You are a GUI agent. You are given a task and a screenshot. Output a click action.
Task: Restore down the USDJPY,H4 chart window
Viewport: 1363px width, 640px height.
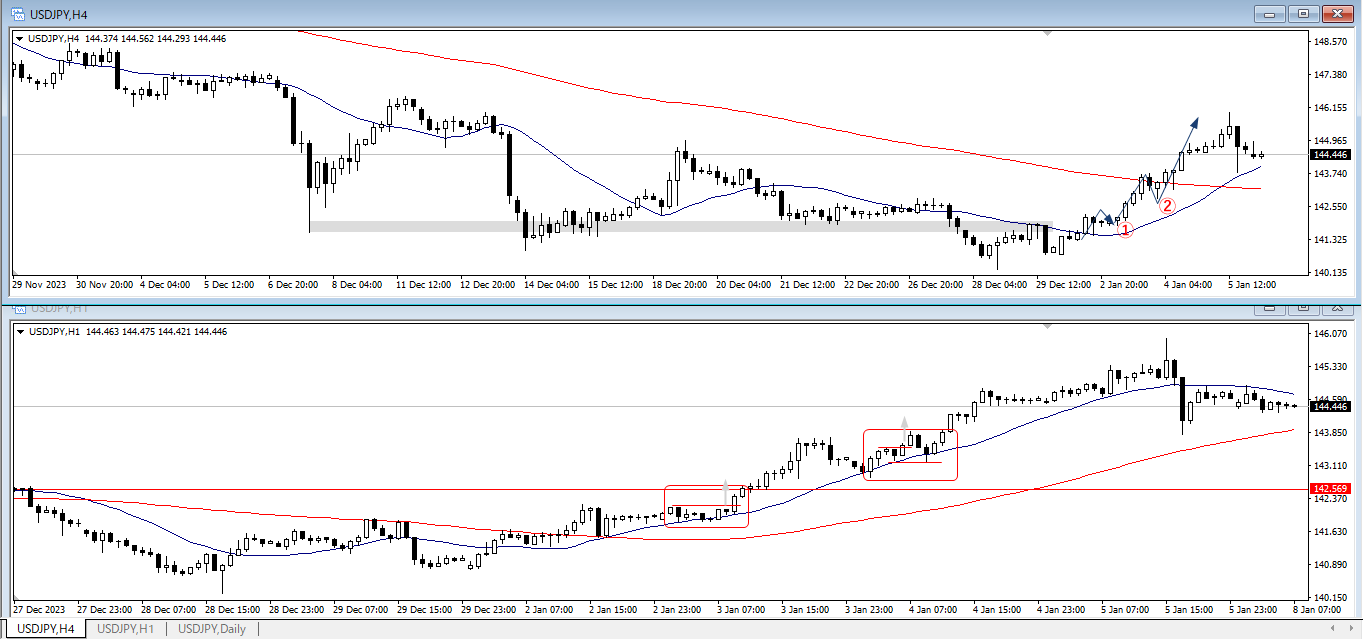click(1303, 14)
